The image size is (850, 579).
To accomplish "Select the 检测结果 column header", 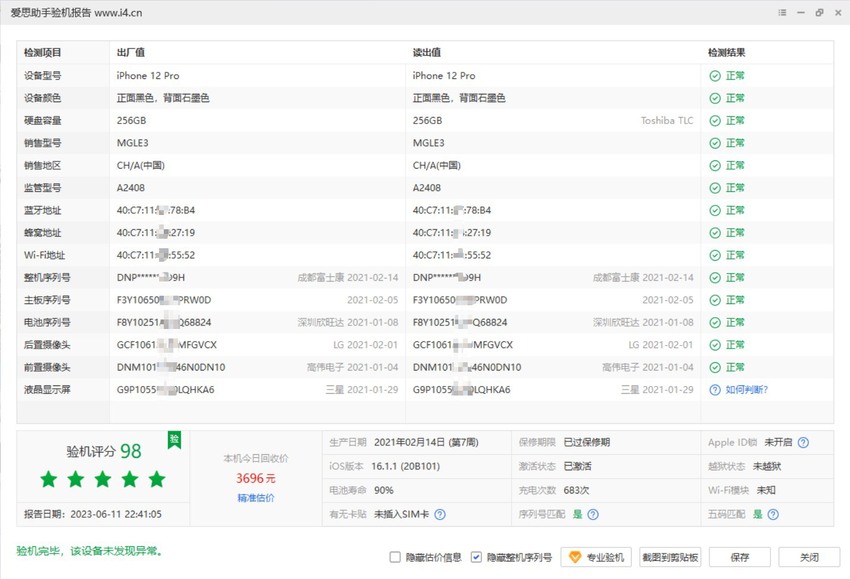I will pyautogui.click(x=726, y=53).
